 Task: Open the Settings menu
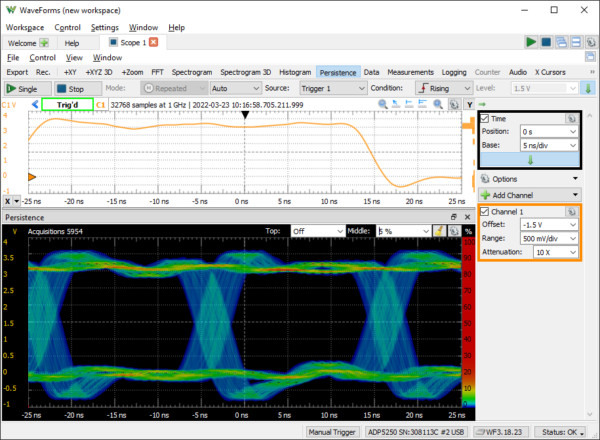104,27
